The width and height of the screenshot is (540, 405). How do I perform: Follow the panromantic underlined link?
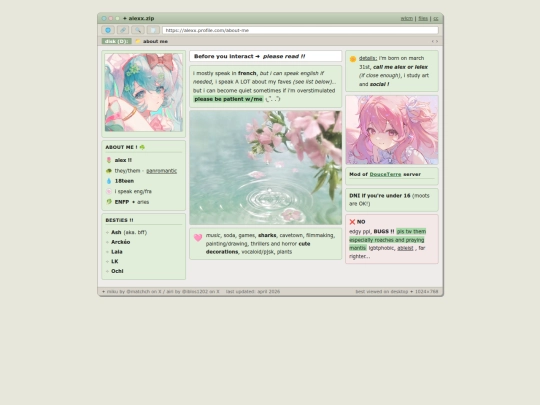coord(162,171)
